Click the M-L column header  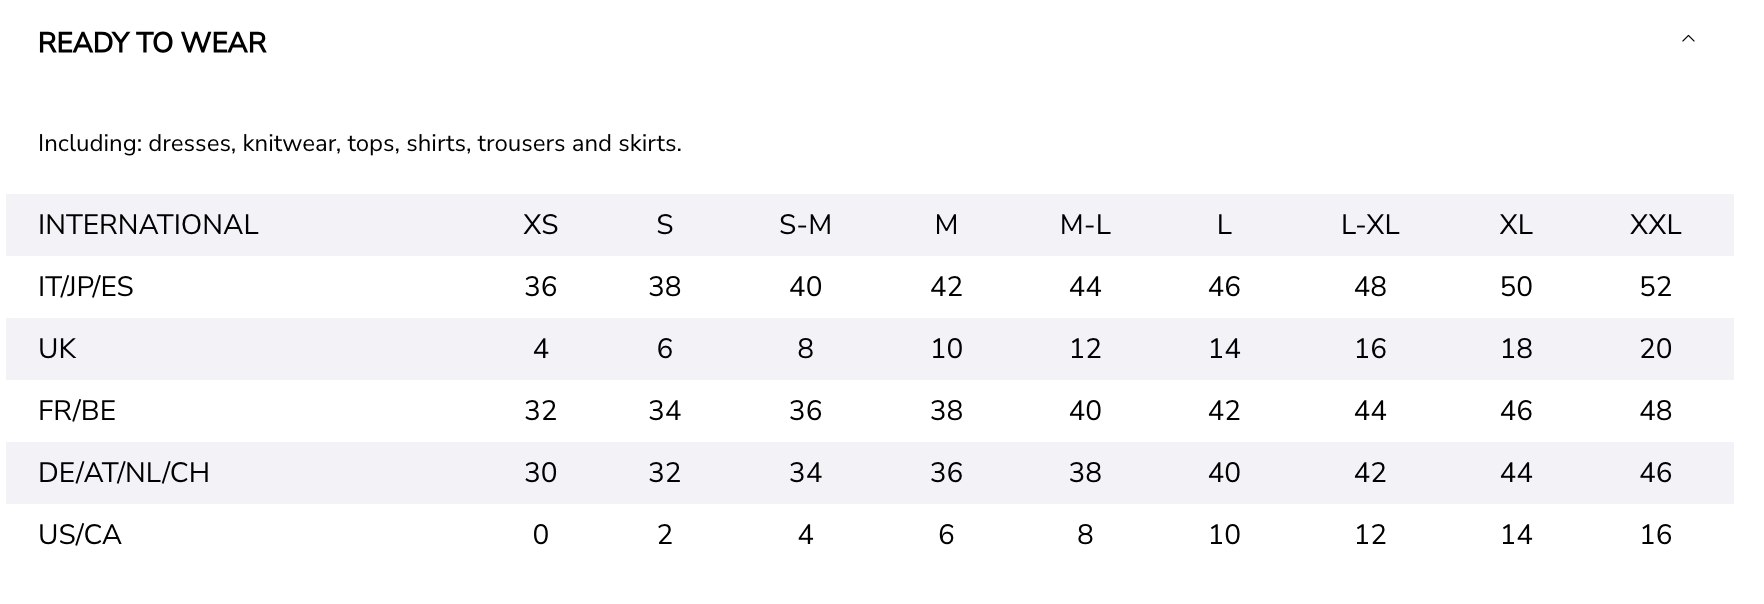1085,225
